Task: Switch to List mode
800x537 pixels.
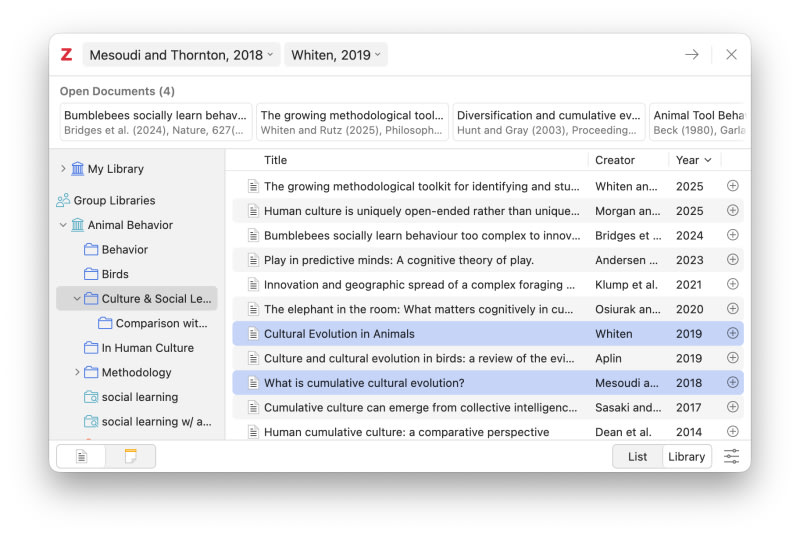Action: (637, 456)
